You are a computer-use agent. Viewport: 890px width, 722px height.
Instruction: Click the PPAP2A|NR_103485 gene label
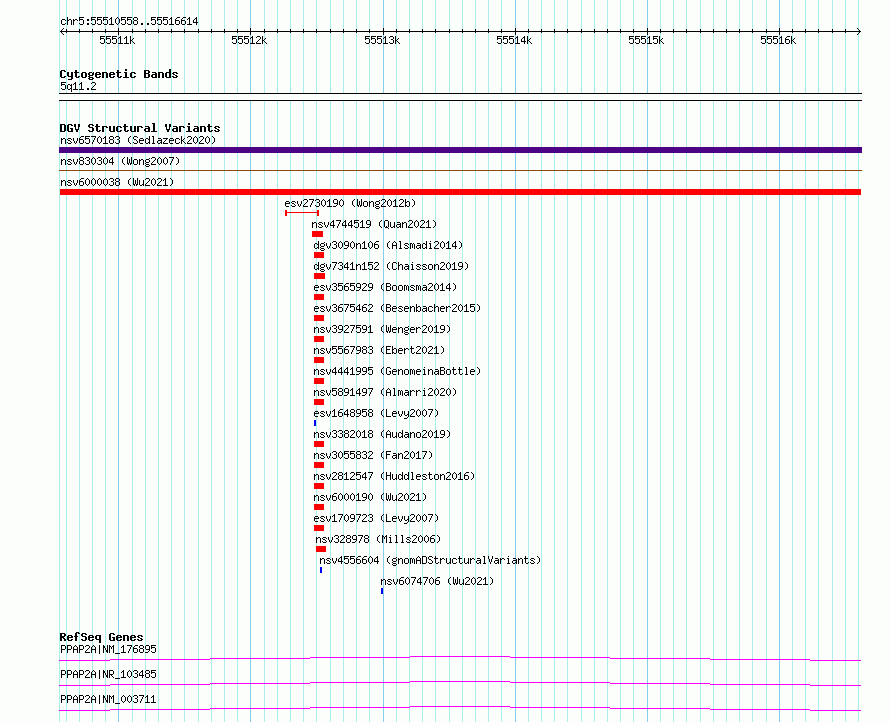click(x=108, y=674)
